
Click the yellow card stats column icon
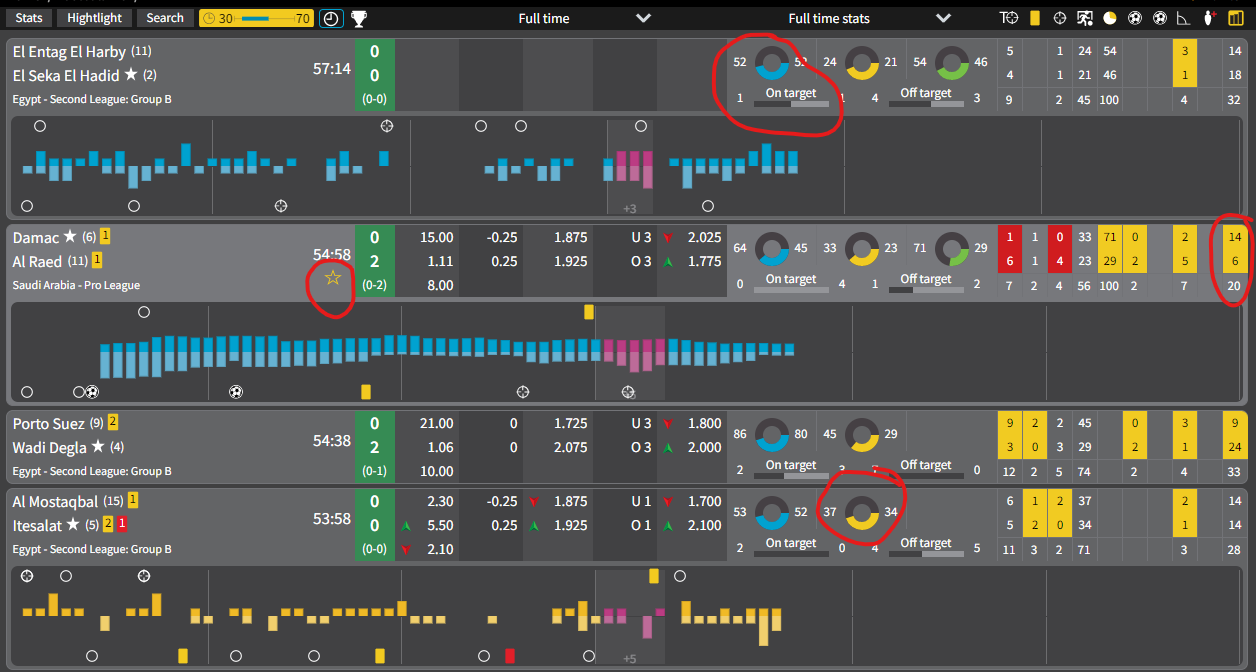pos(1035,18)
